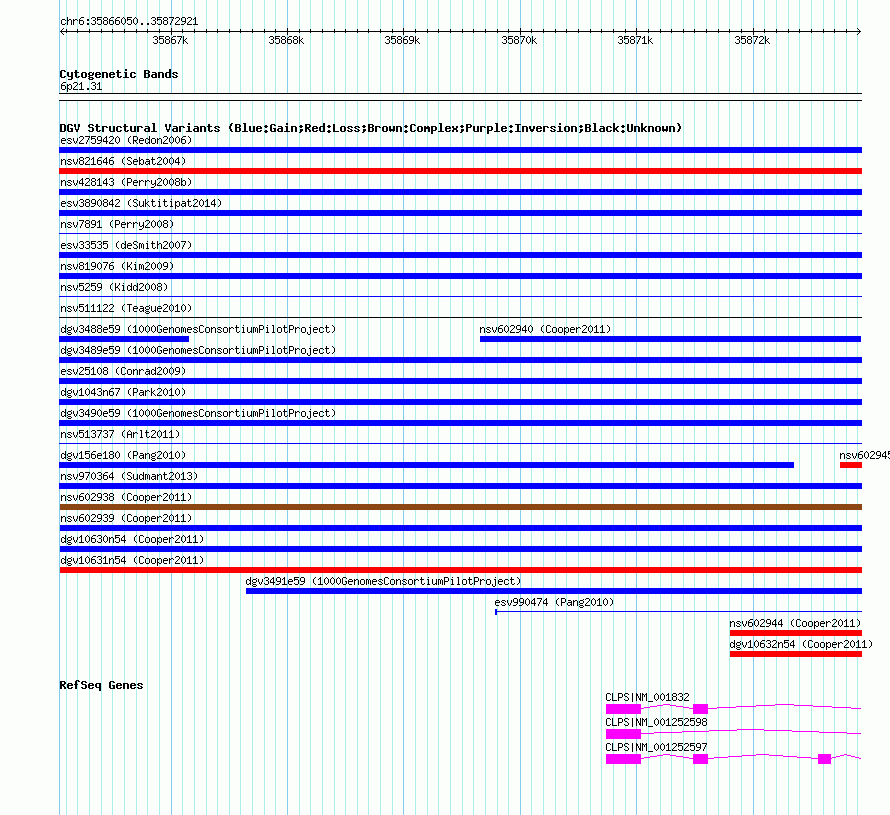This screenshot has height=815, width=890.
Task: Open esv33535 (deSmith2007) variant label
Action: coord(126,245)
